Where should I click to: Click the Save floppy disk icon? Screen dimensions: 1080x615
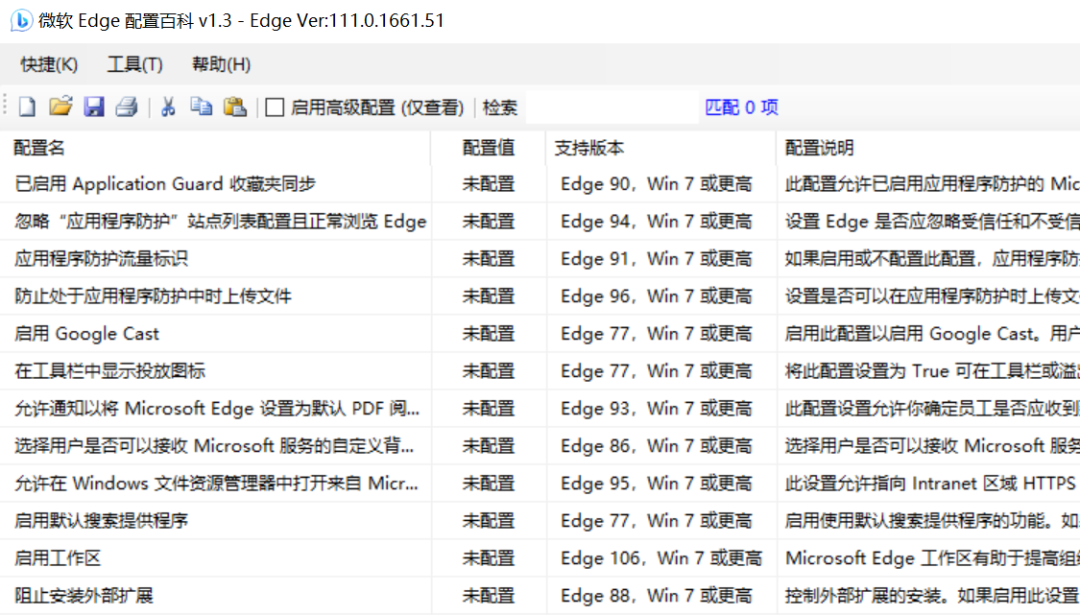click(x=94, y=107)
